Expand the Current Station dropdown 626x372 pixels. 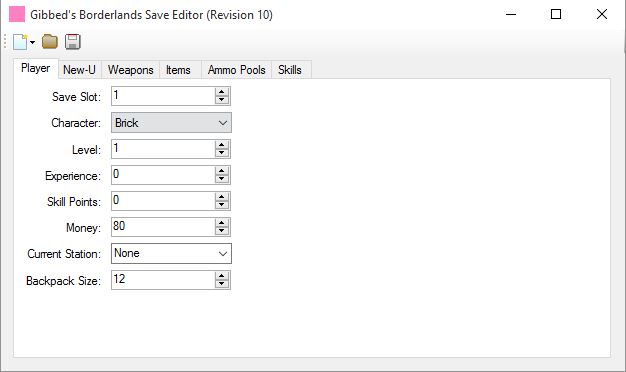coord(171,253)
